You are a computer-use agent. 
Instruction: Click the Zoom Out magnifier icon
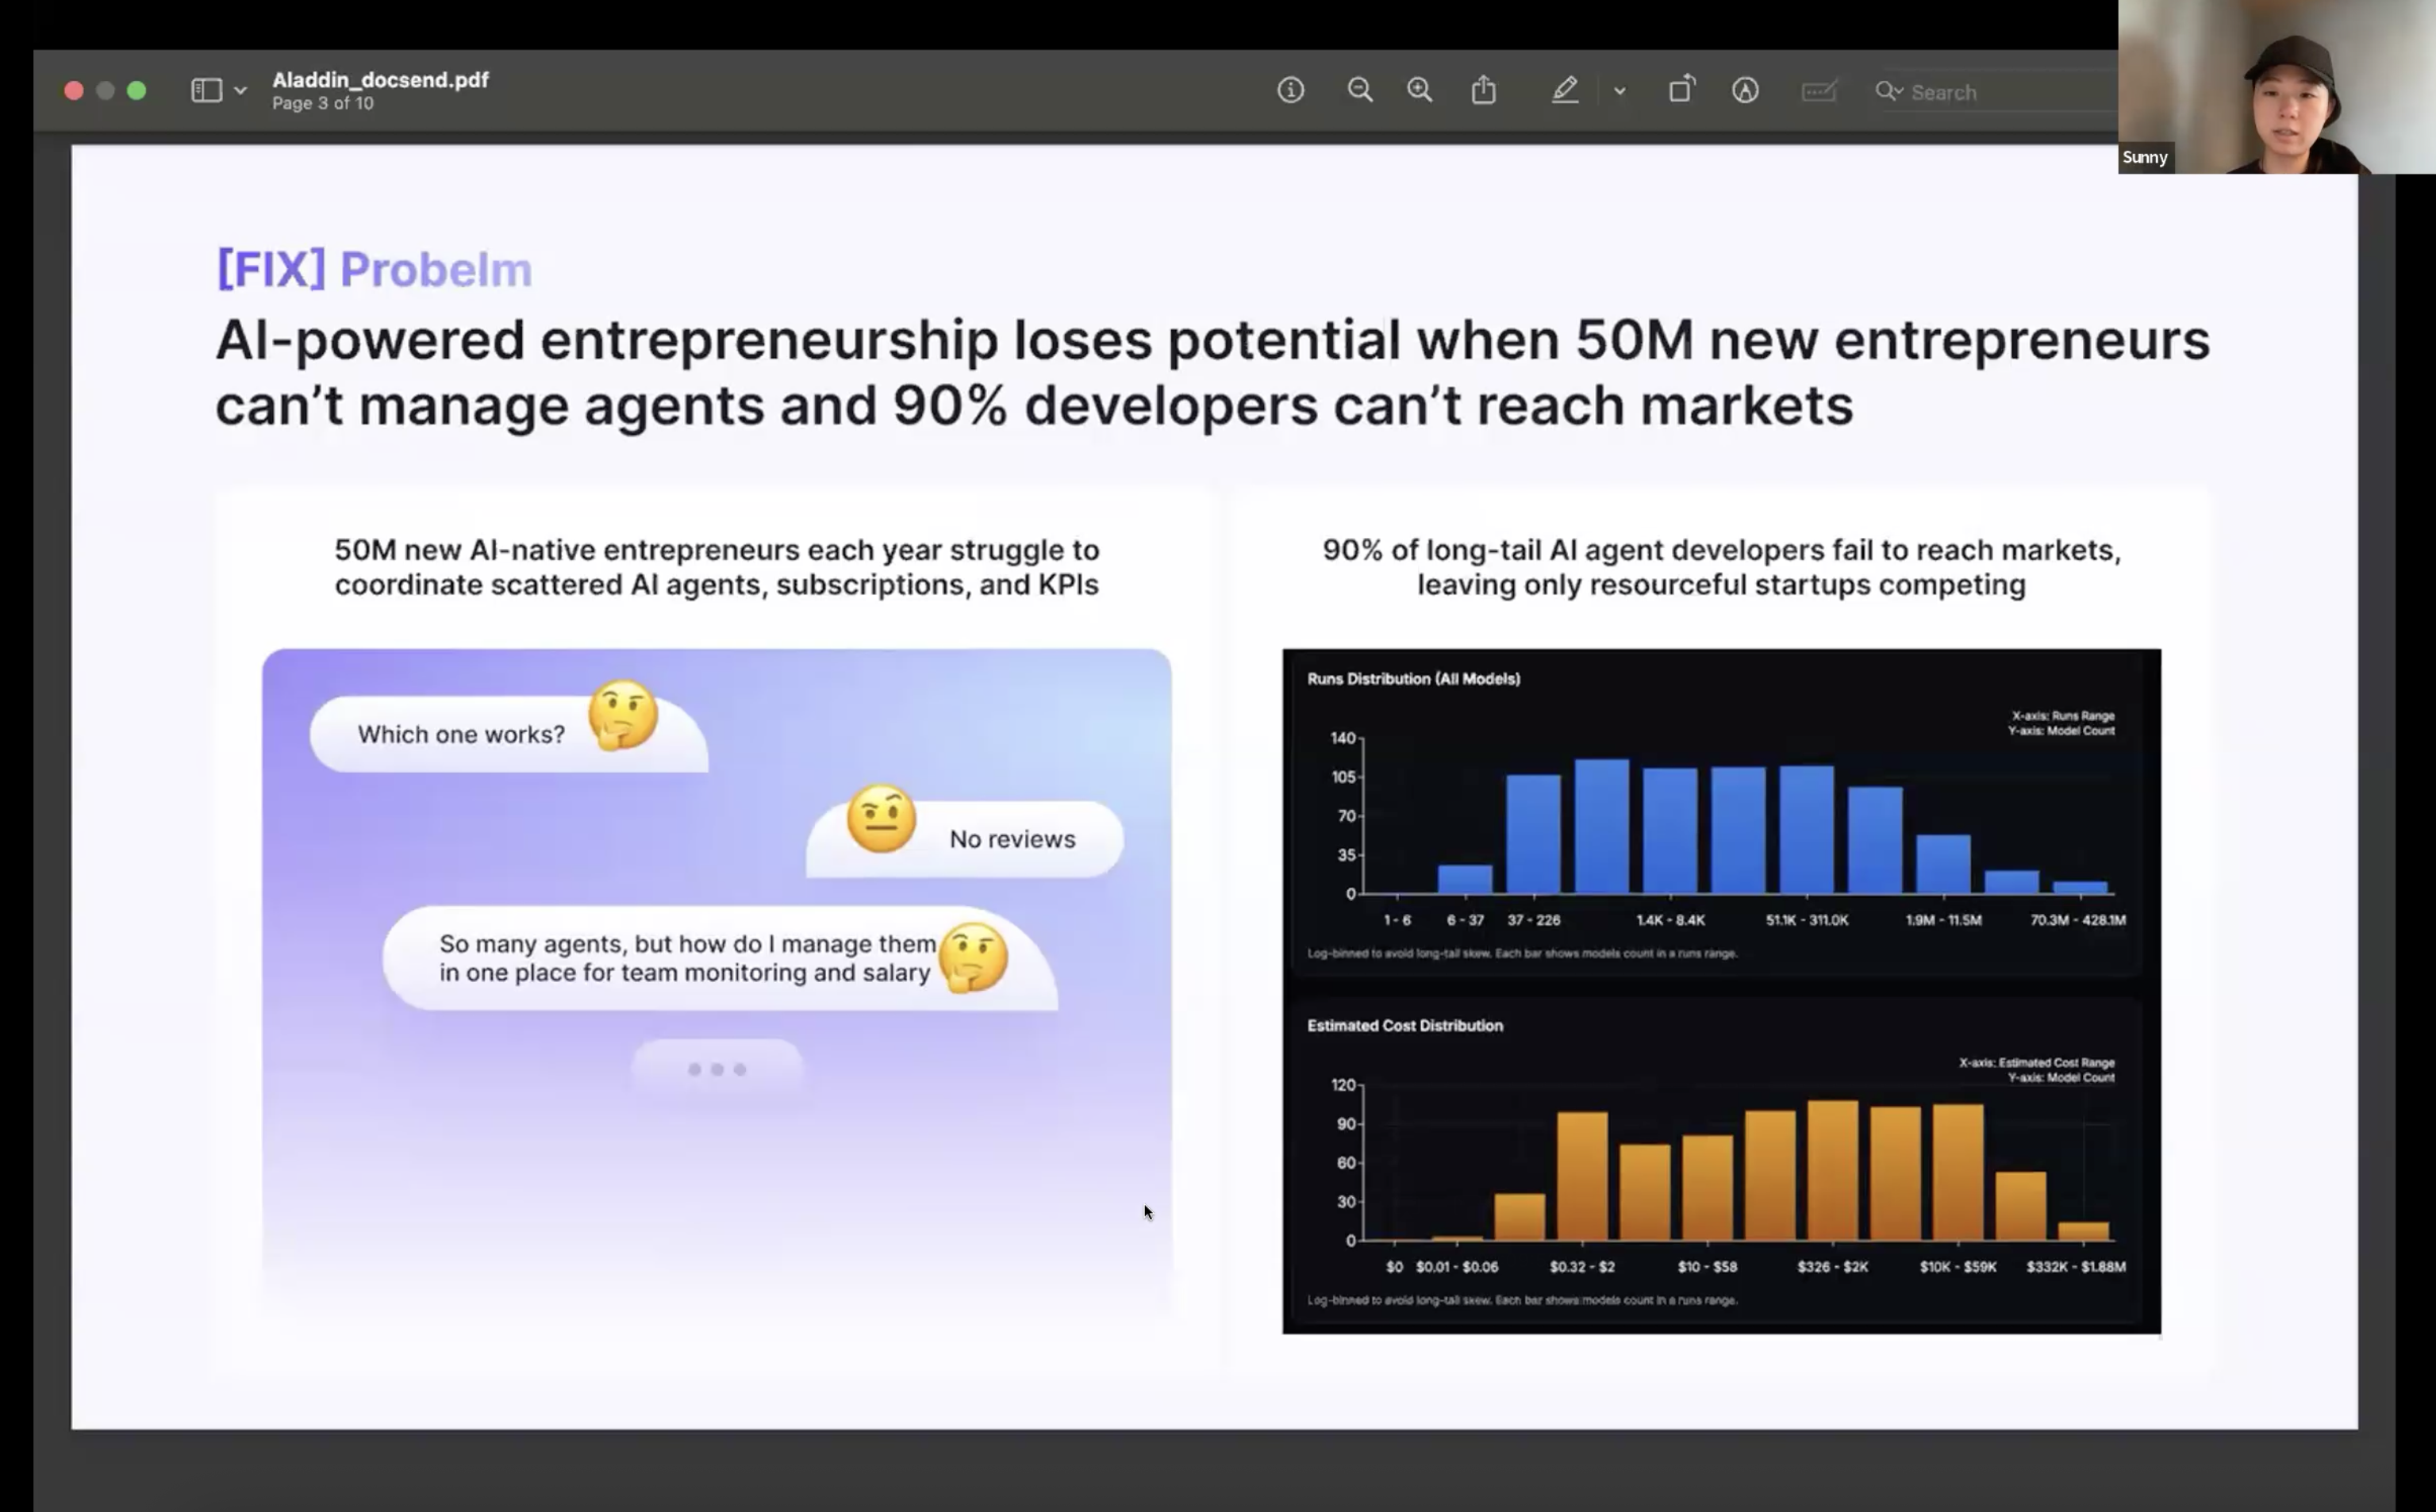tap(1359, 91)
